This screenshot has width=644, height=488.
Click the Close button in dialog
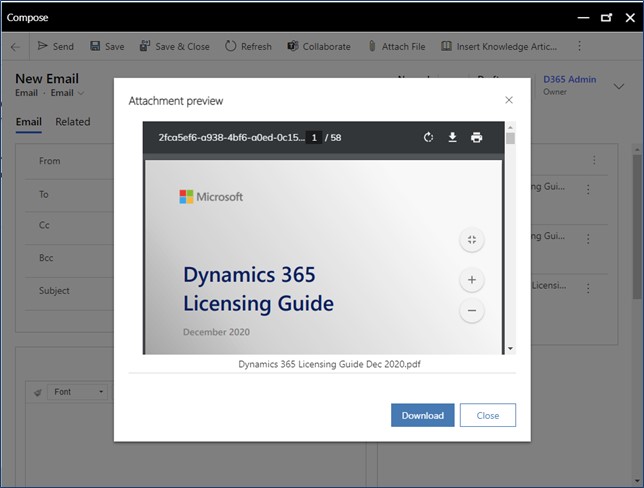(x=488, y=415)
